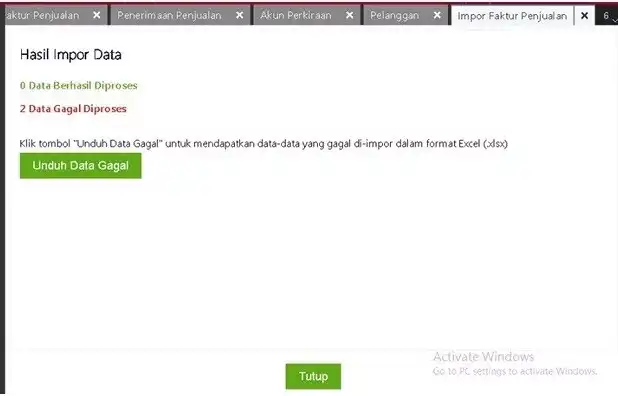The height and width of the screenshot is (396, 618).
Task: Click the 2 Data Gagal Diproses message
Action: (73, 109)
